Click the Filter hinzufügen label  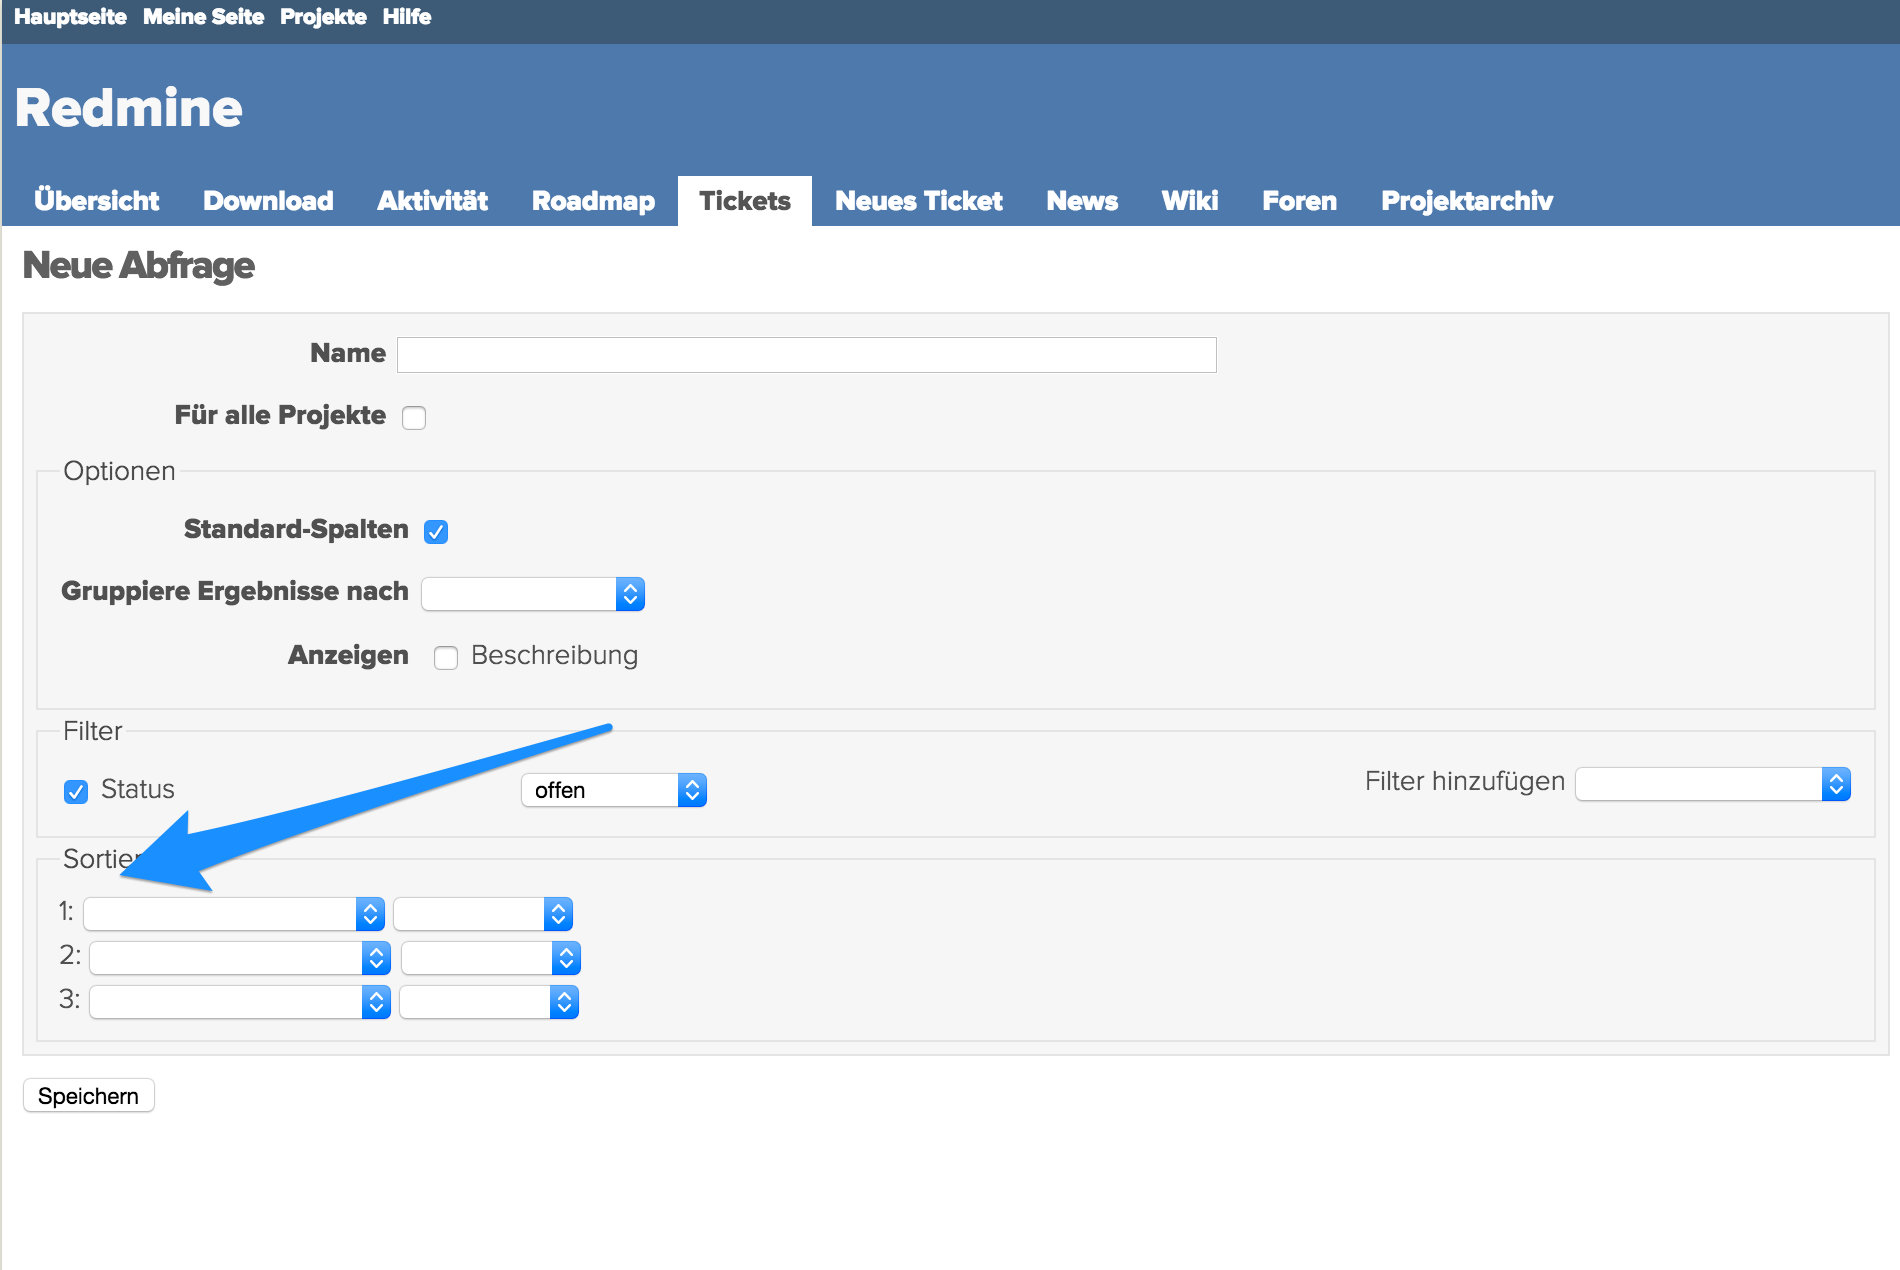(x=1465, y=782)
